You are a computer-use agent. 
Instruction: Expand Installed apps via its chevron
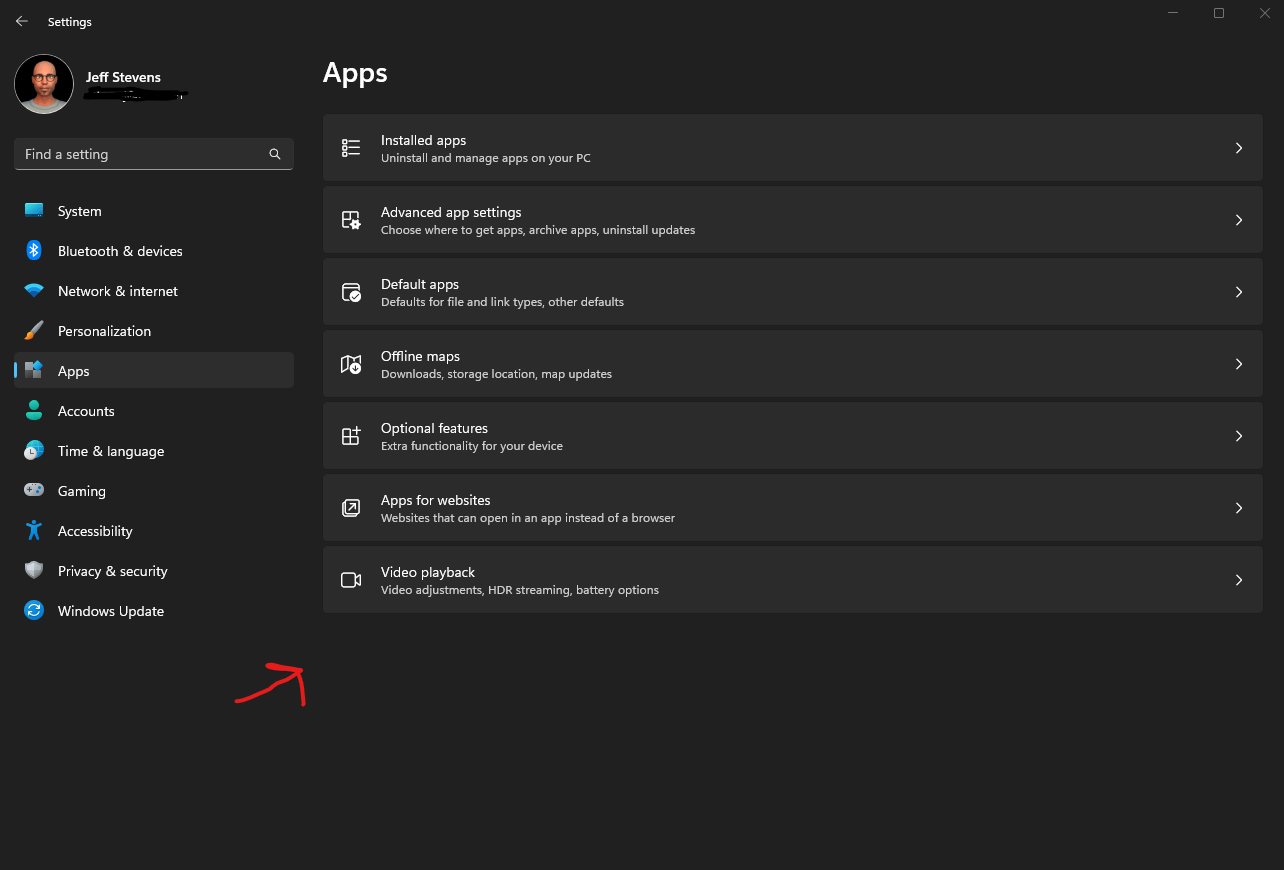click(1239, 148)
